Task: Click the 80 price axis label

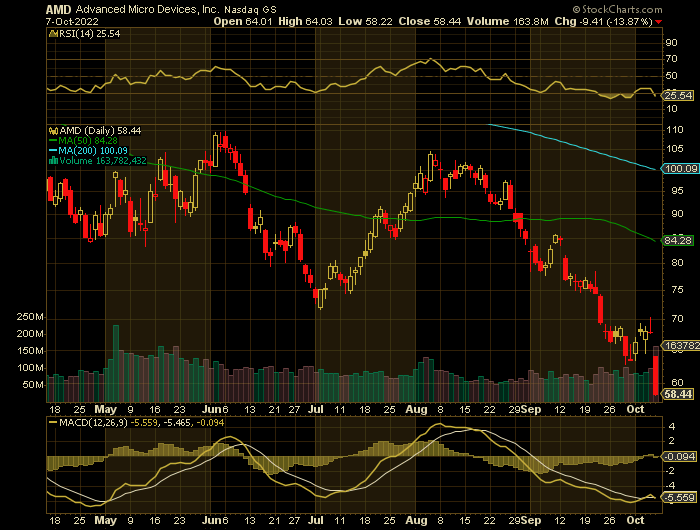Action: [678, 263]
